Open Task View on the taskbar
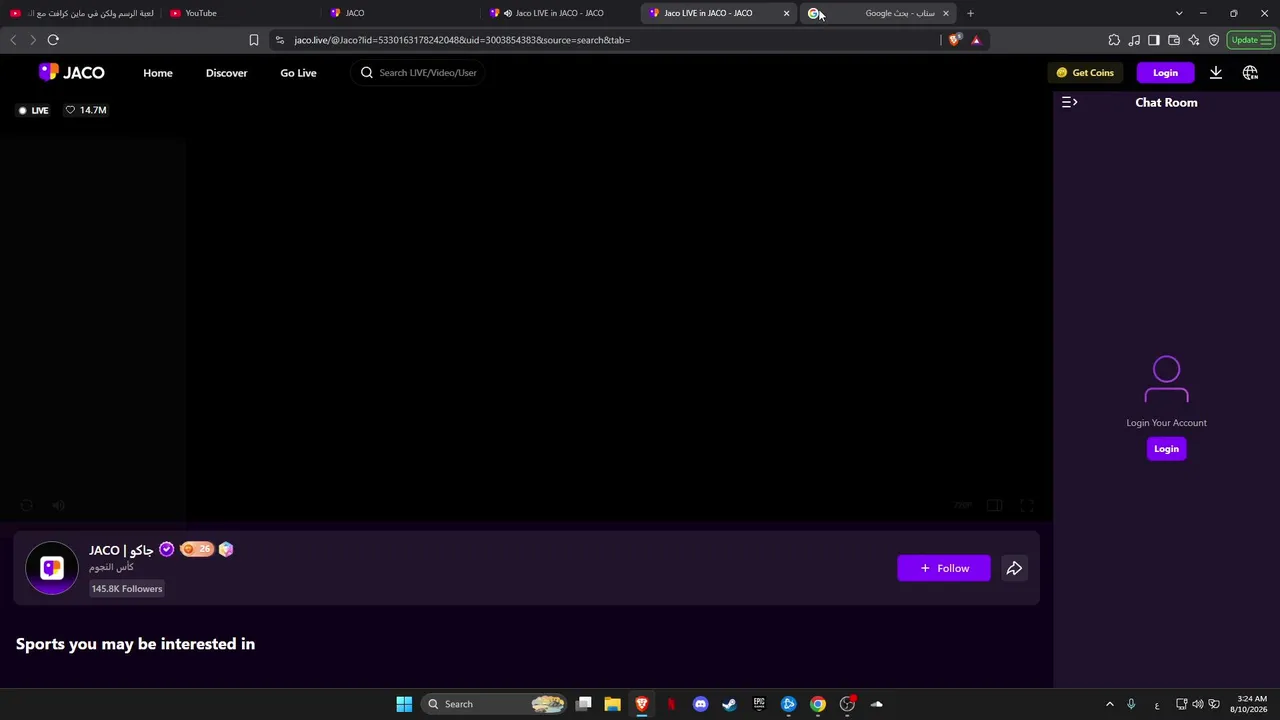Image resolution: width=1280 pixels, height=720 pixels. 584,704
